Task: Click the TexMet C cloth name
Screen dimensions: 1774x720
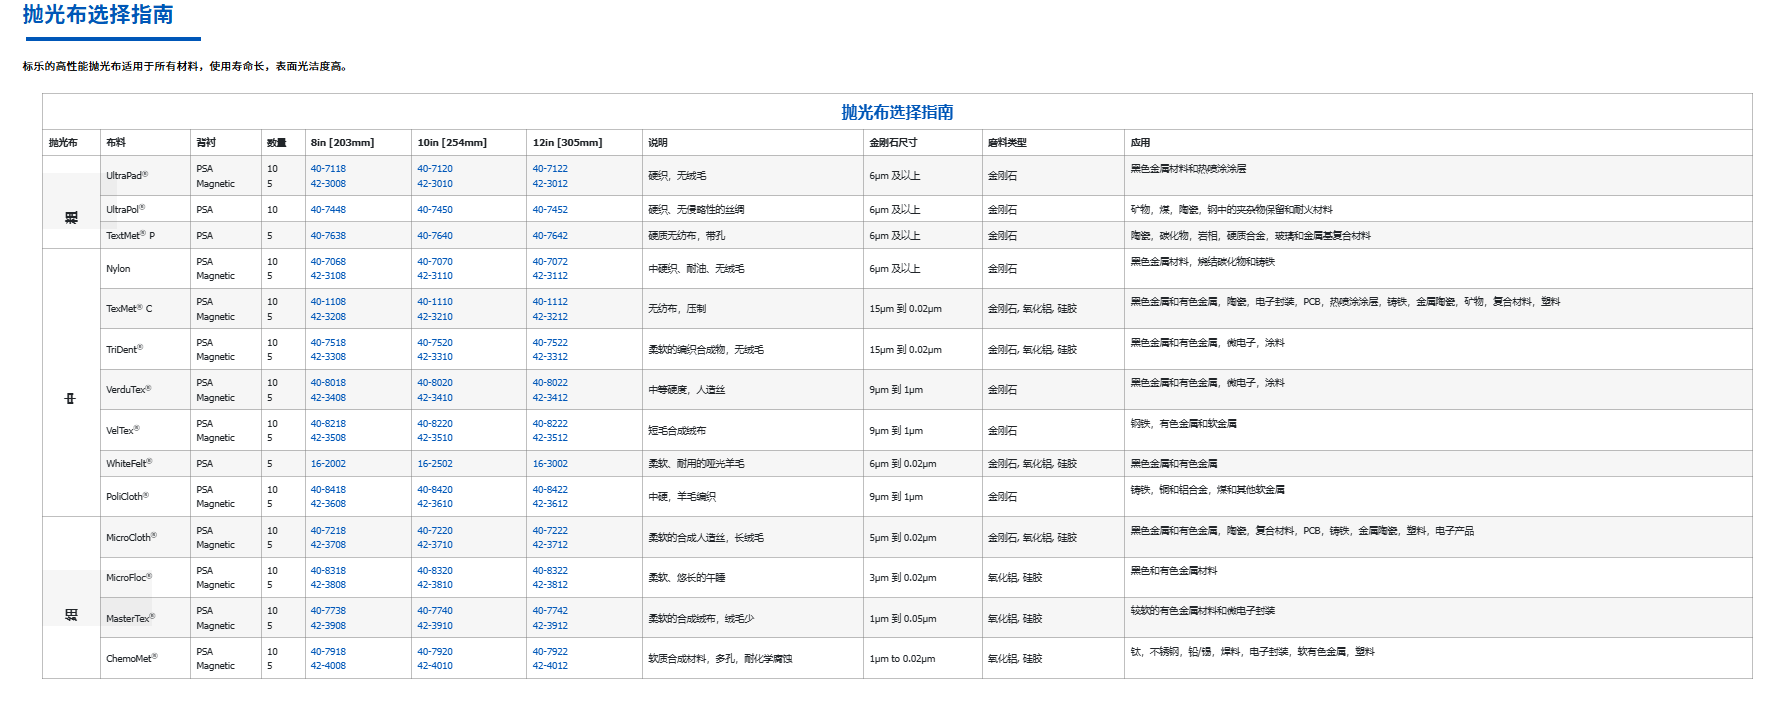Action: pyautogui.click(x=130, y=309)
